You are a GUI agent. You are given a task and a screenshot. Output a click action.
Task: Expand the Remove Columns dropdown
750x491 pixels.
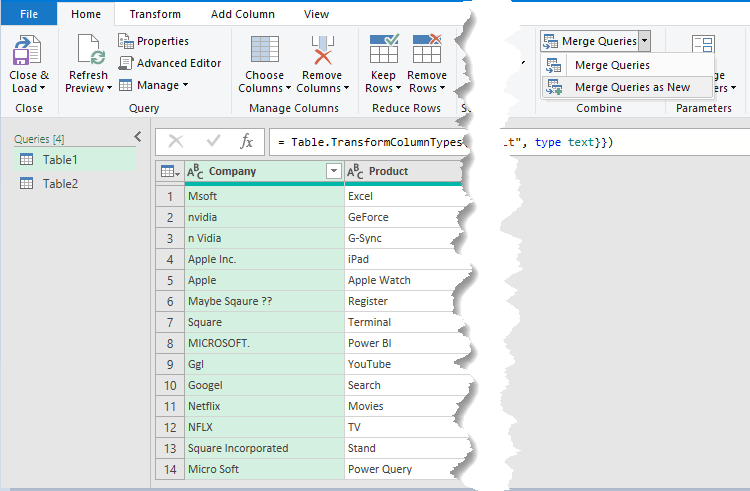click(x=346, y=88)
